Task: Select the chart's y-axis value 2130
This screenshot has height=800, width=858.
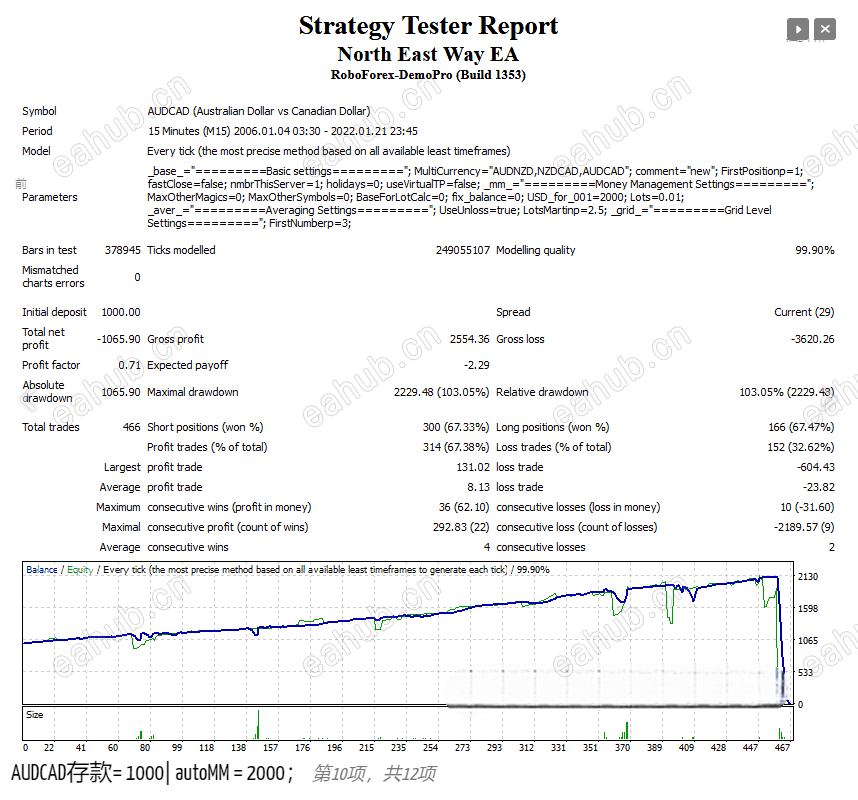Action: coord(808,577)
